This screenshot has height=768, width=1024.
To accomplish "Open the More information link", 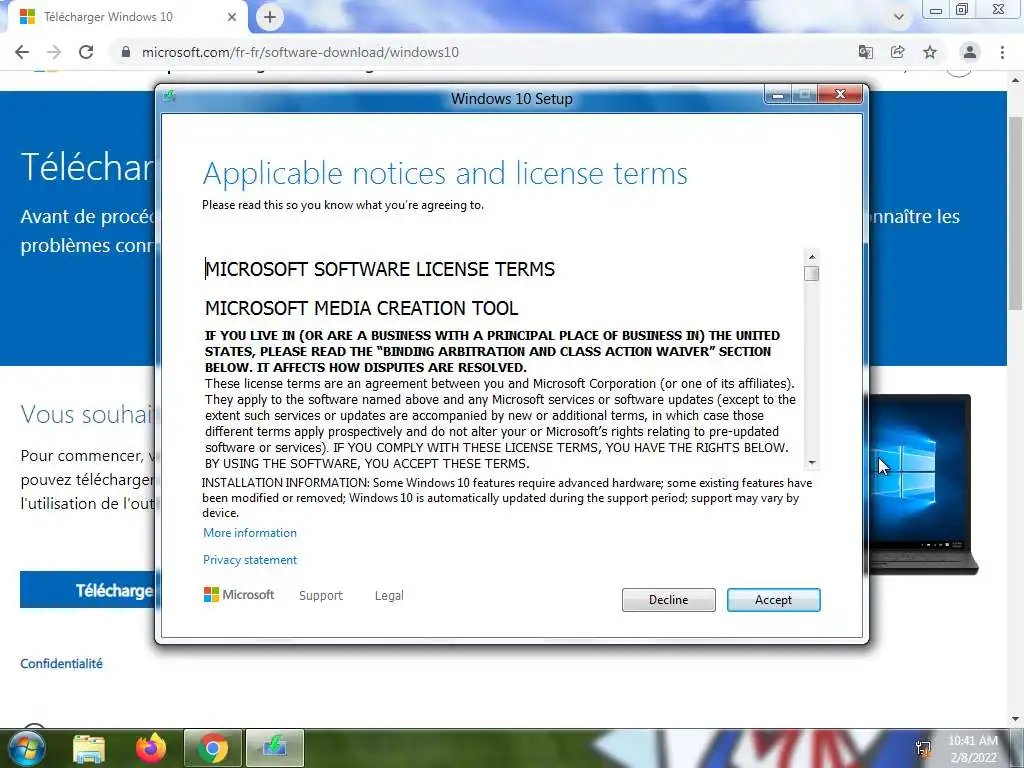I will [x=249, y=533].
